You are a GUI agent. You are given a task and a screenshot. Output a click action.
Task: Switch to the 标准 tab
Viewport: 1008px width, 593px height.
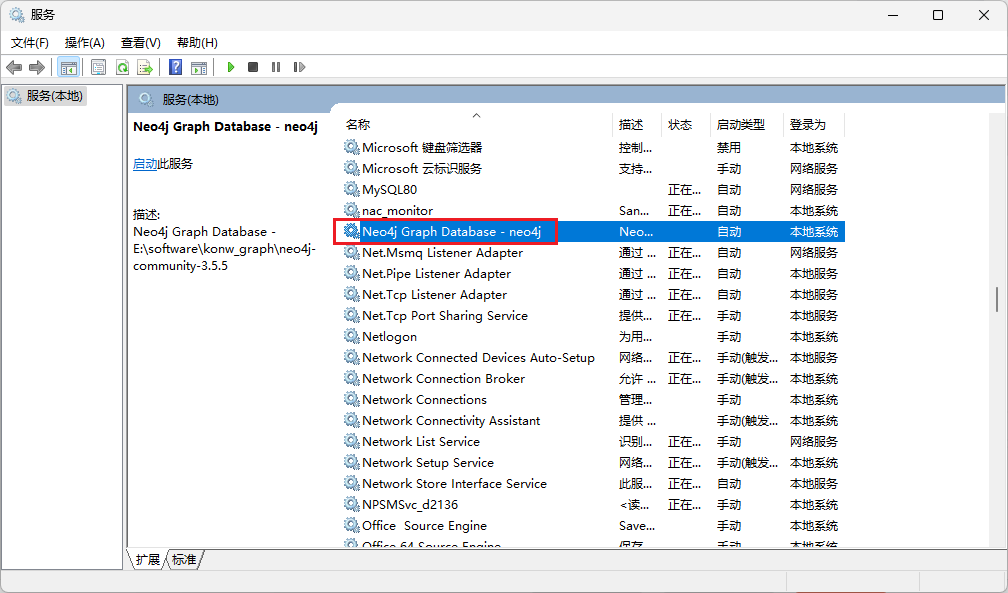[184, 560]
